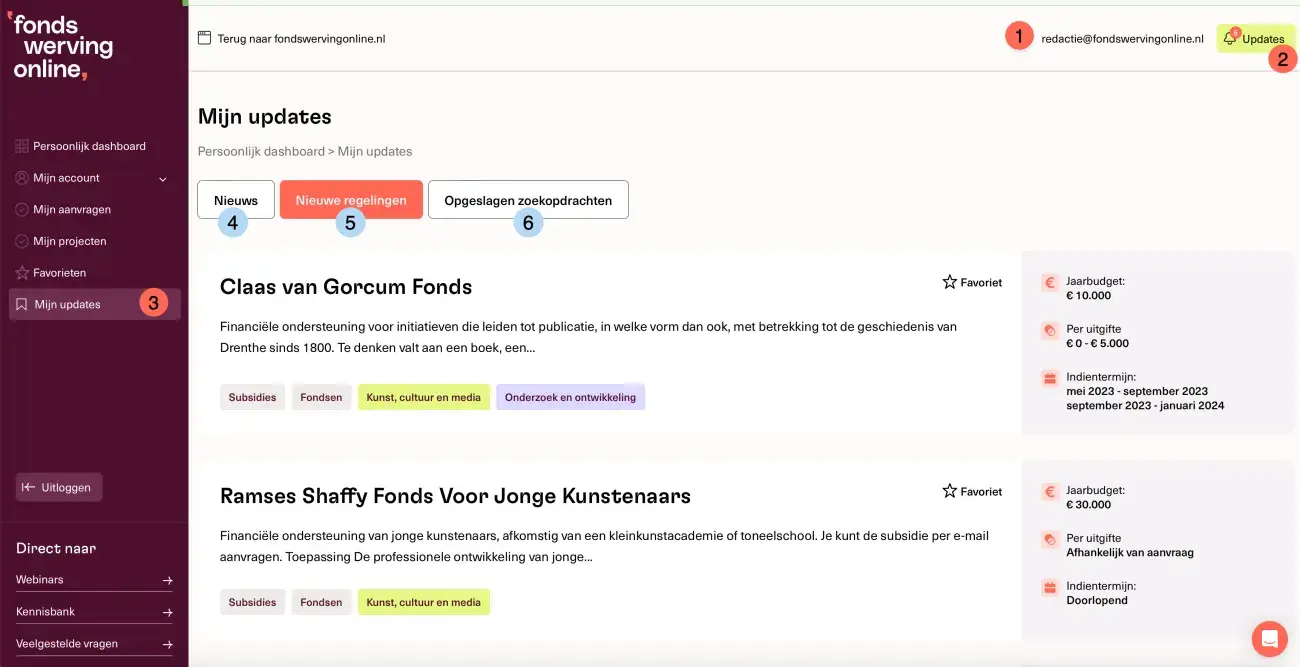The height and width of the screenshot is (667, 1300).
Task: Click the star icon beside Favorieten
Action: tap(20, 272)
